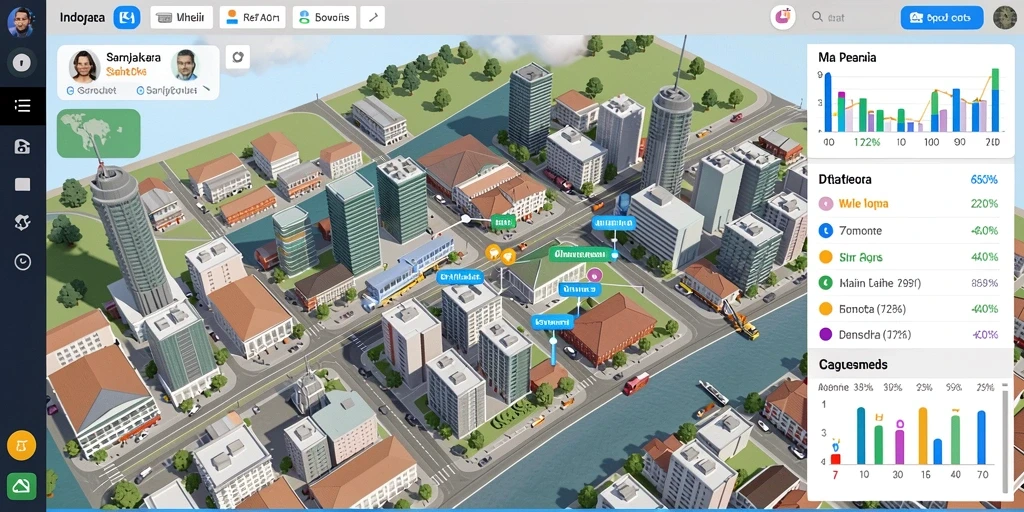Open the list menu icon in sidebar

click(22, 106)
